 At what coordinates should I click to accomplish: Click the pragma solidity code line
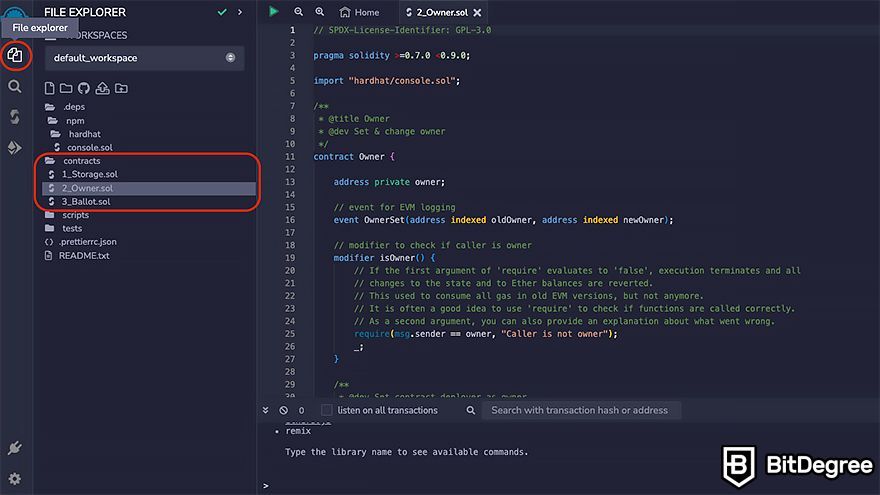(x=392, y=56)
